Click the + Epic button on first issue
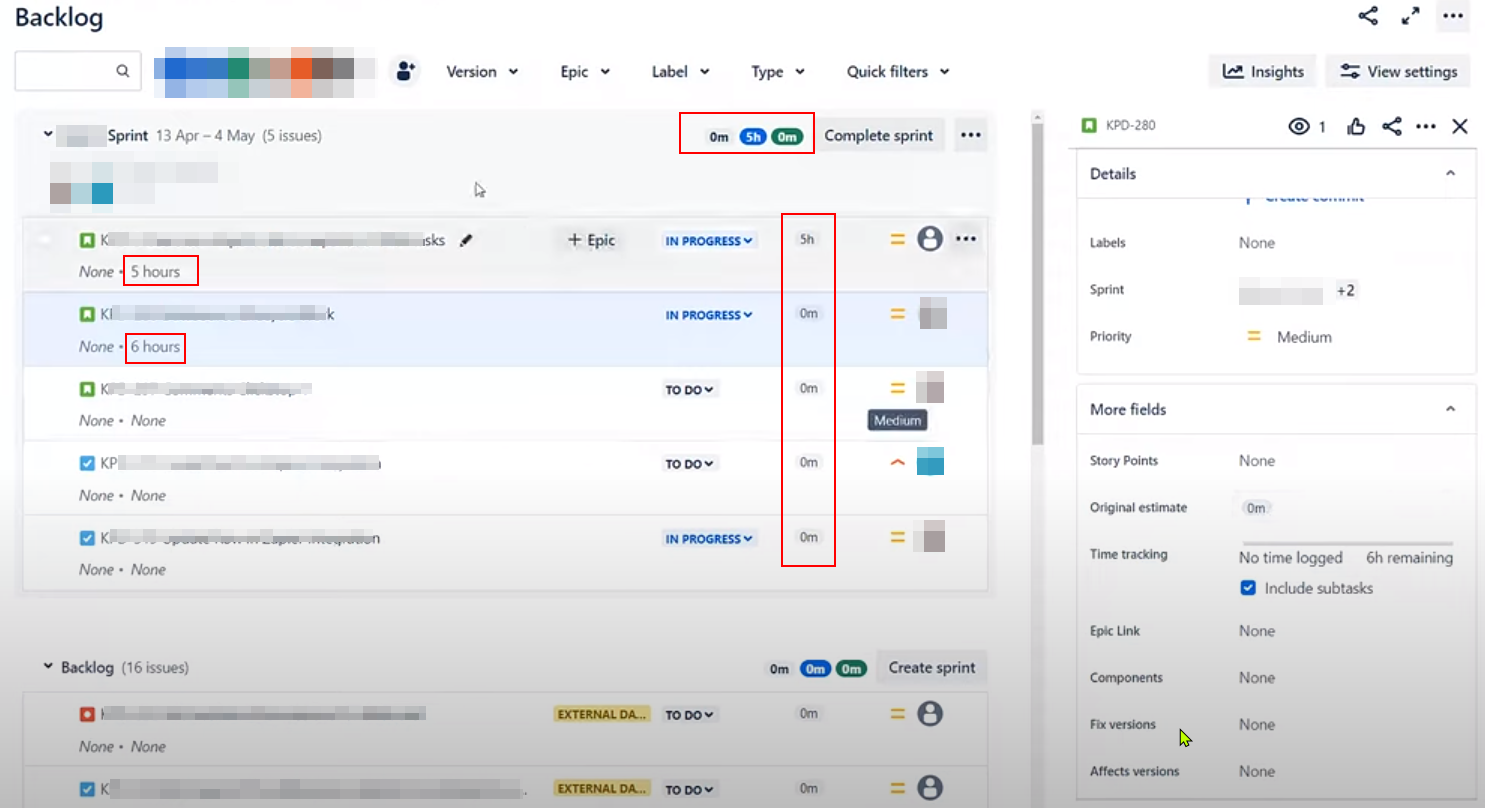1485x808 pixels. pyautogui.click(x=591, y=240)
